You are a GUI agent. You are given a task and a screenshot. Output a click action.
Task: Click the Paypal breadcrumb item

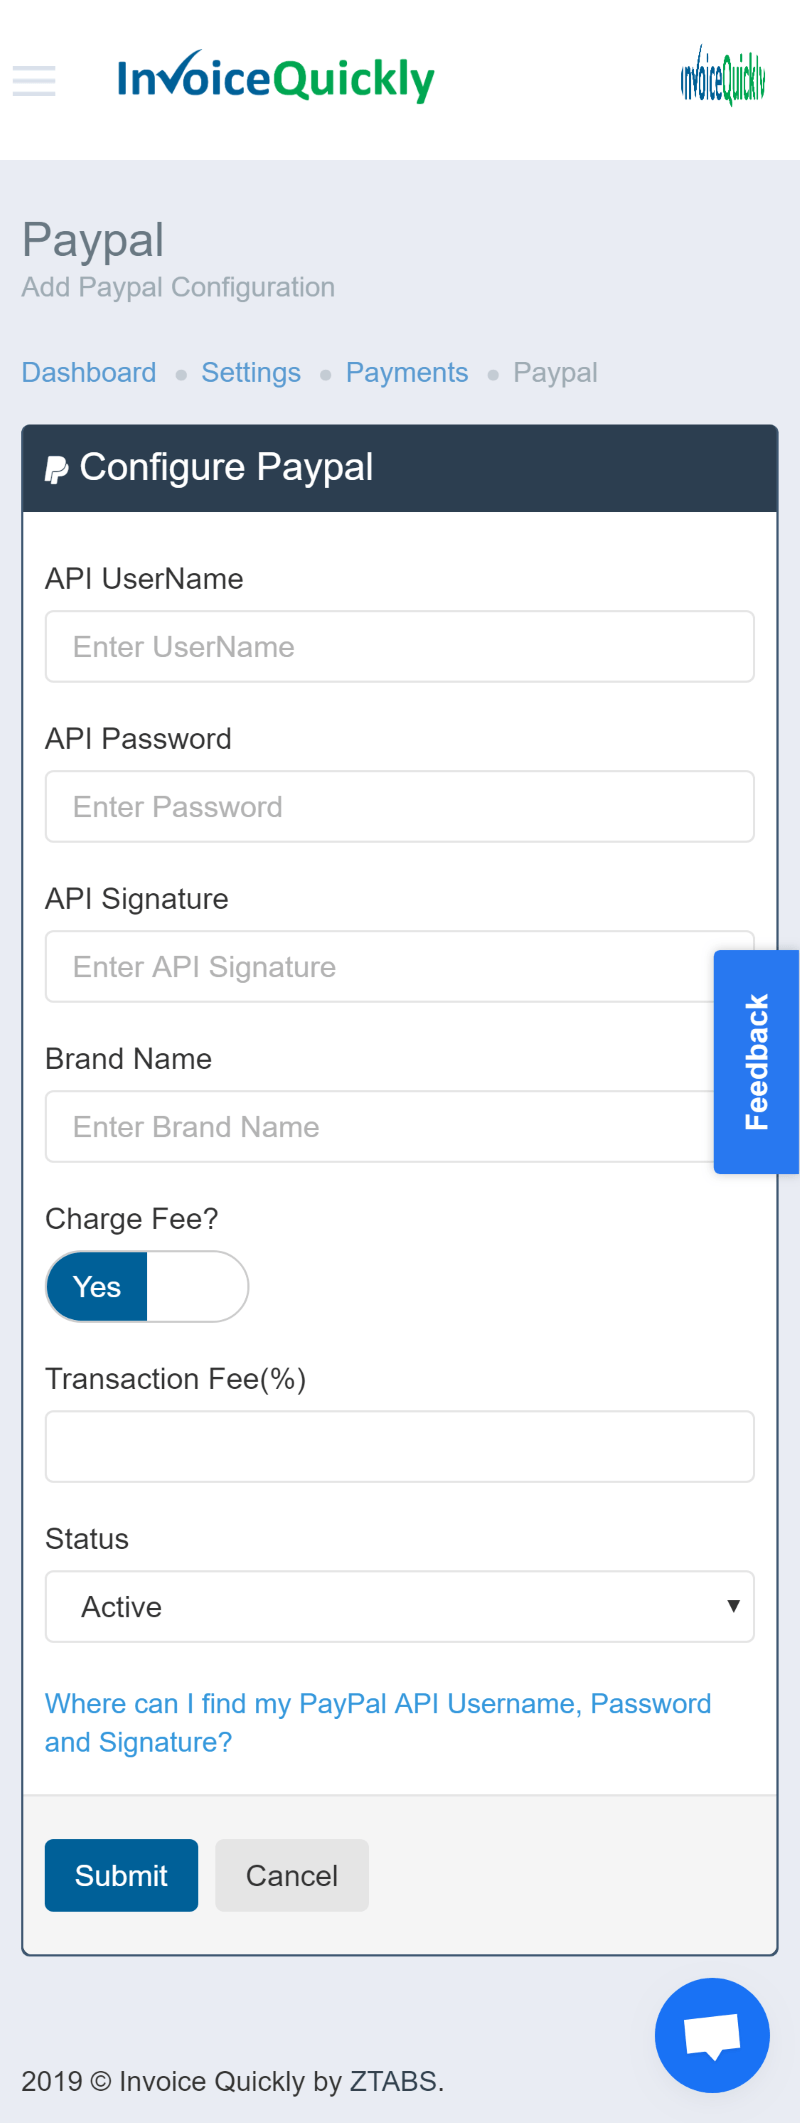(x=555, y=373)
